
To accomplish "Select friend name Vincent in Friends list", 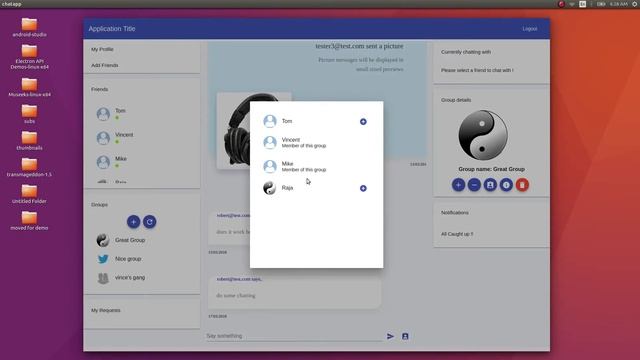I will (124, 135).
